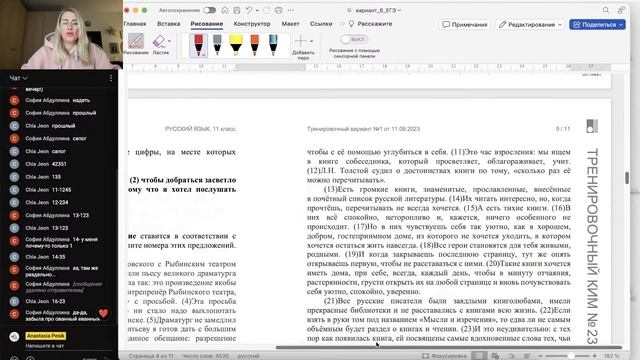Click the Фокусировка (Focus) button
640x360 pixels.
[x=444, y=356]
